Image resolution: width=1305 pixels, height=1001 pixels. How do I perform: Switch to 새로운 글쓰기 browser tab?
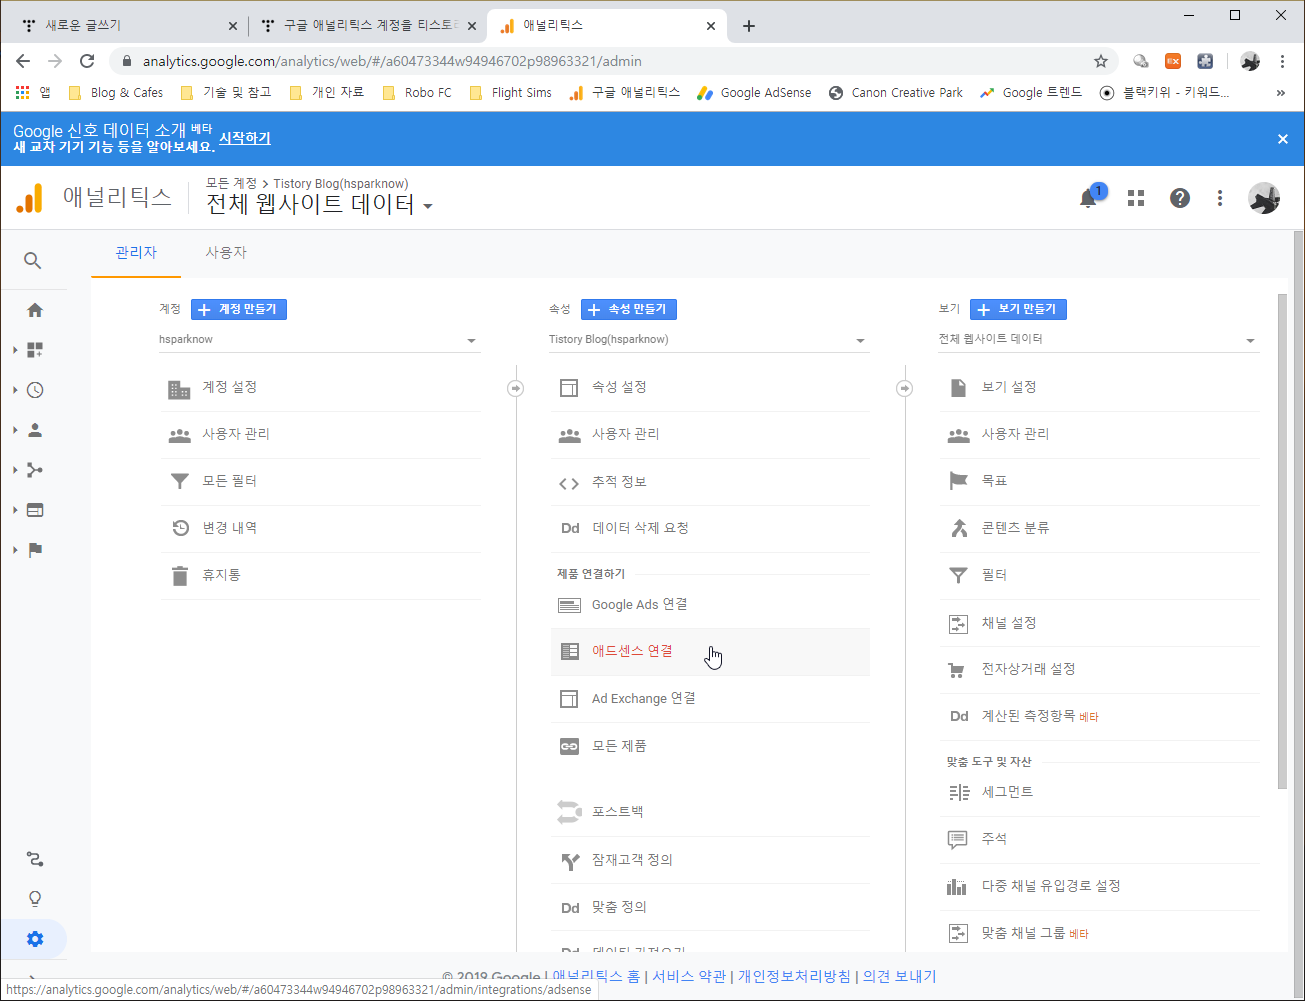129,26
